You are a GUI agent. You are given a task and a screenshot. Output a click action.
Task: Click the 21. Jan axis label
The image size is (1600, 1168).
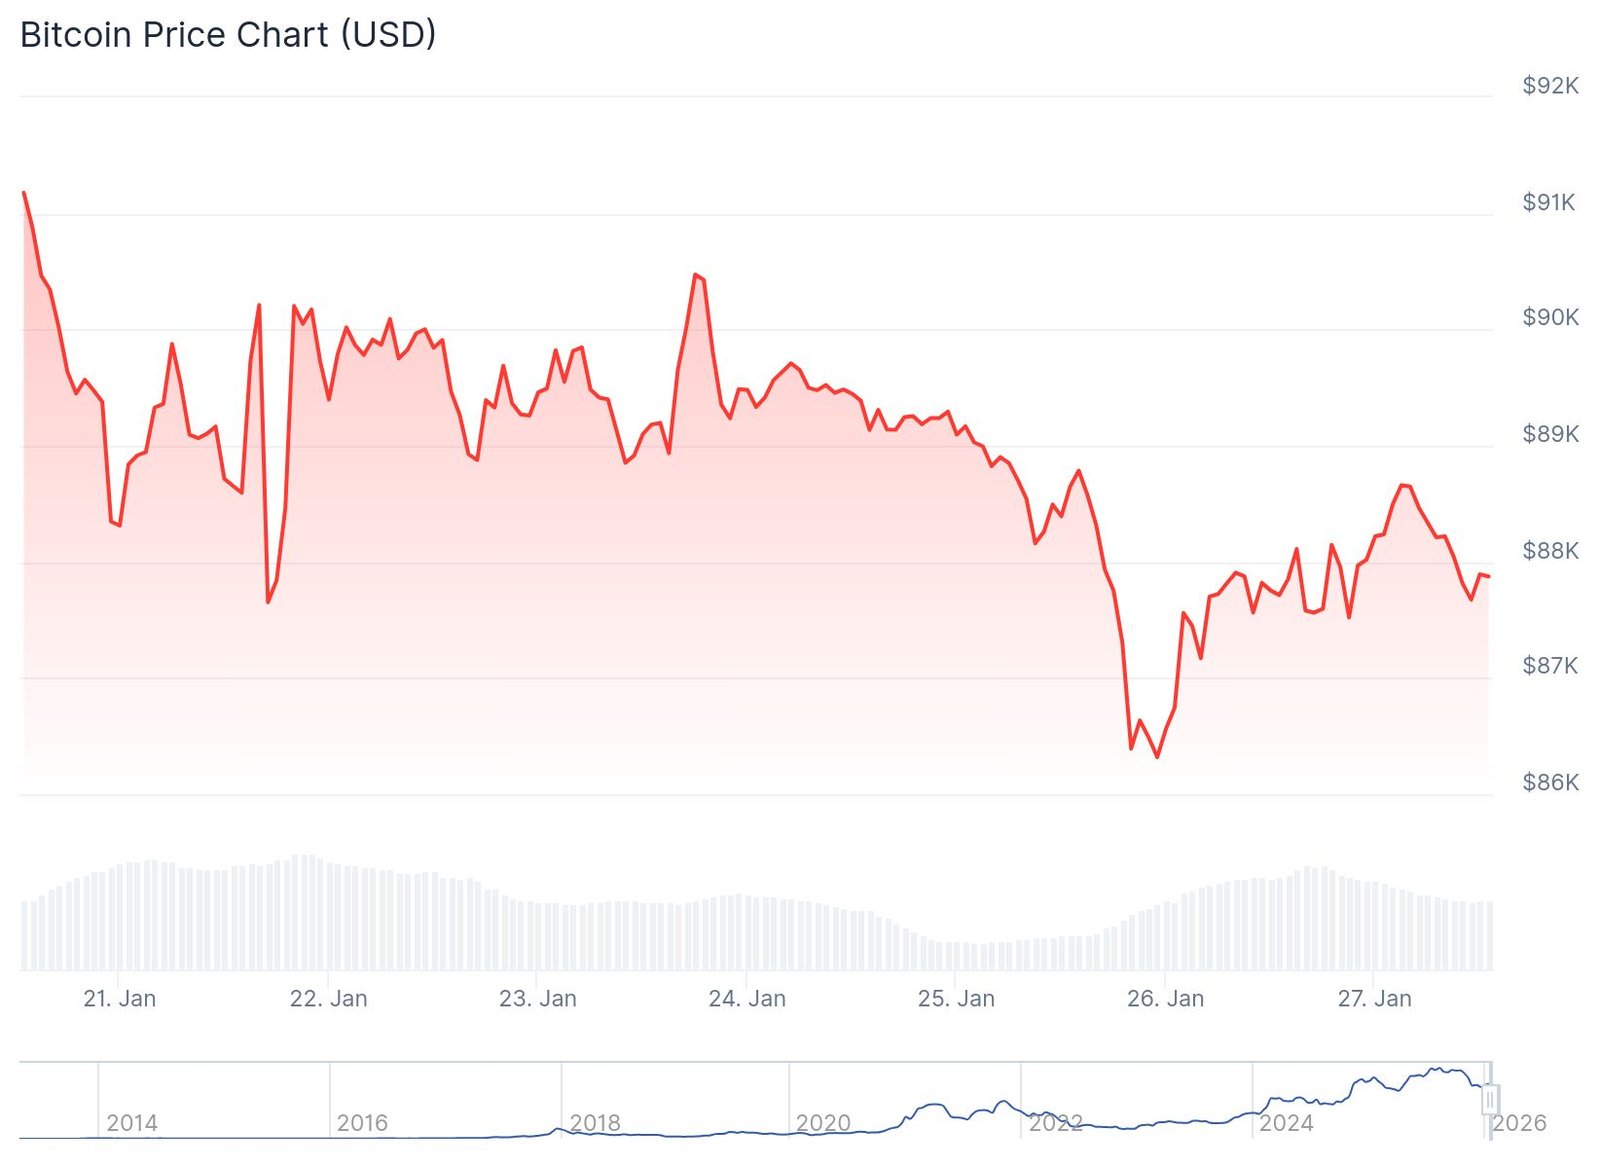click(x=120, y=999)
